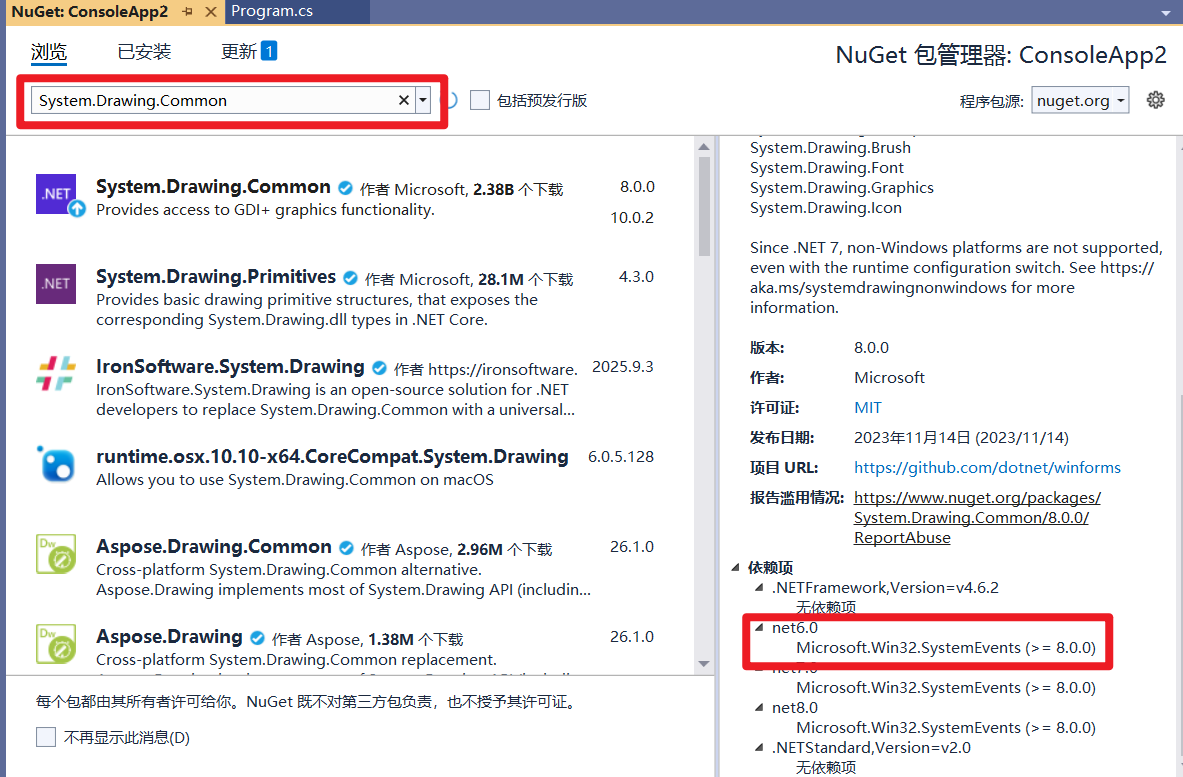This screenshot has width=1183, height=777.
Task: Click 无依赖项 under .NETStandard
Action: point(826,767)
